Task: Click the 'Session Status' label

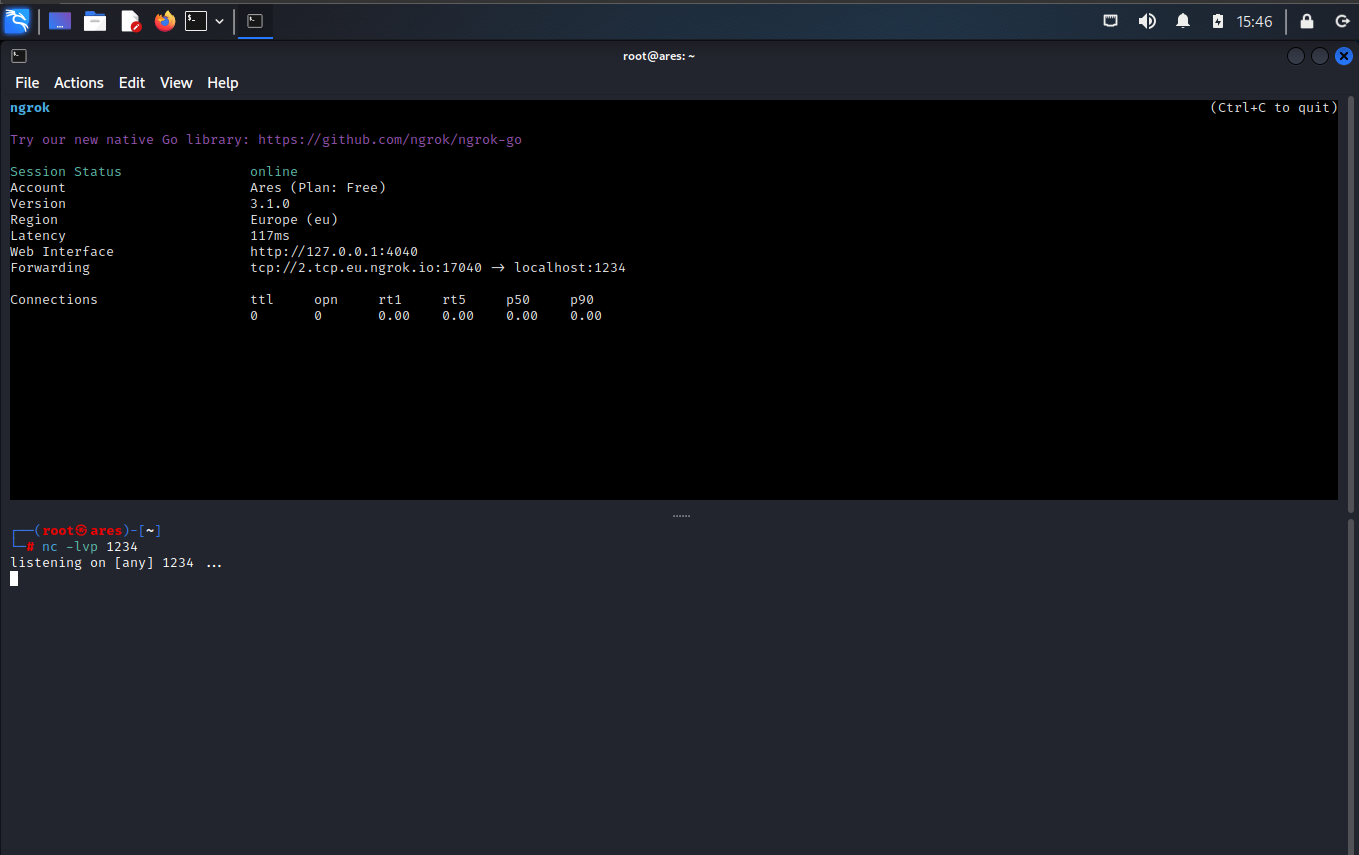Action: [66, 172]
